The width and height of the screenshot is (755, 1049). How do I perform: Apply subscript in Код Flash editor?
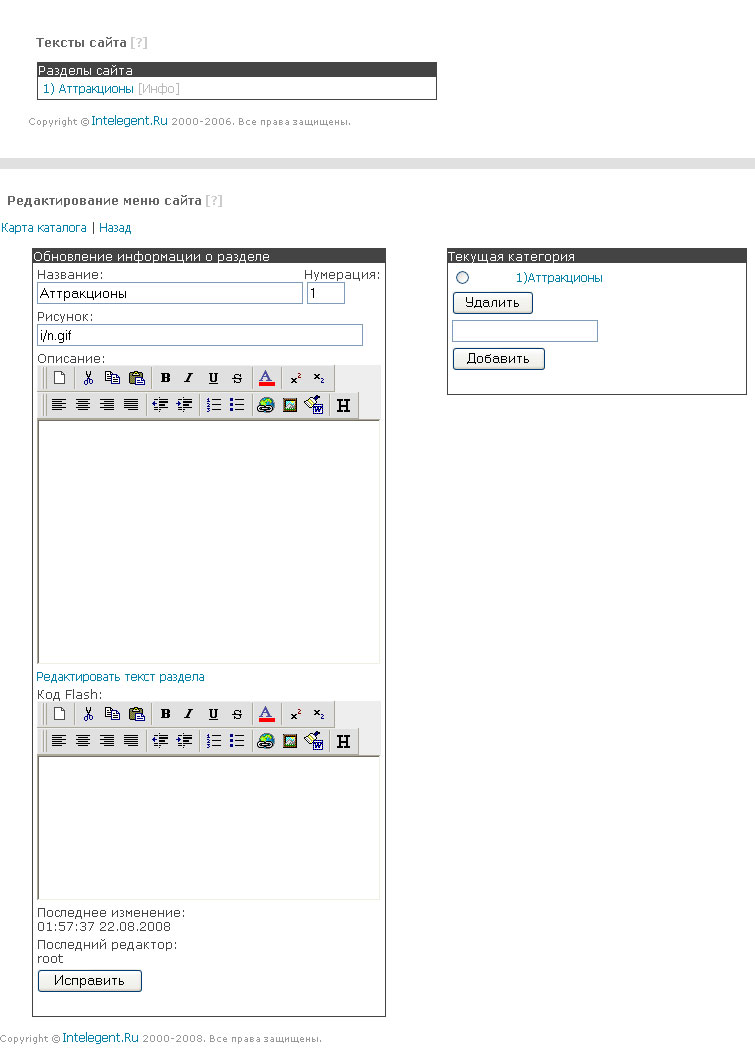(x=319, y=714)
